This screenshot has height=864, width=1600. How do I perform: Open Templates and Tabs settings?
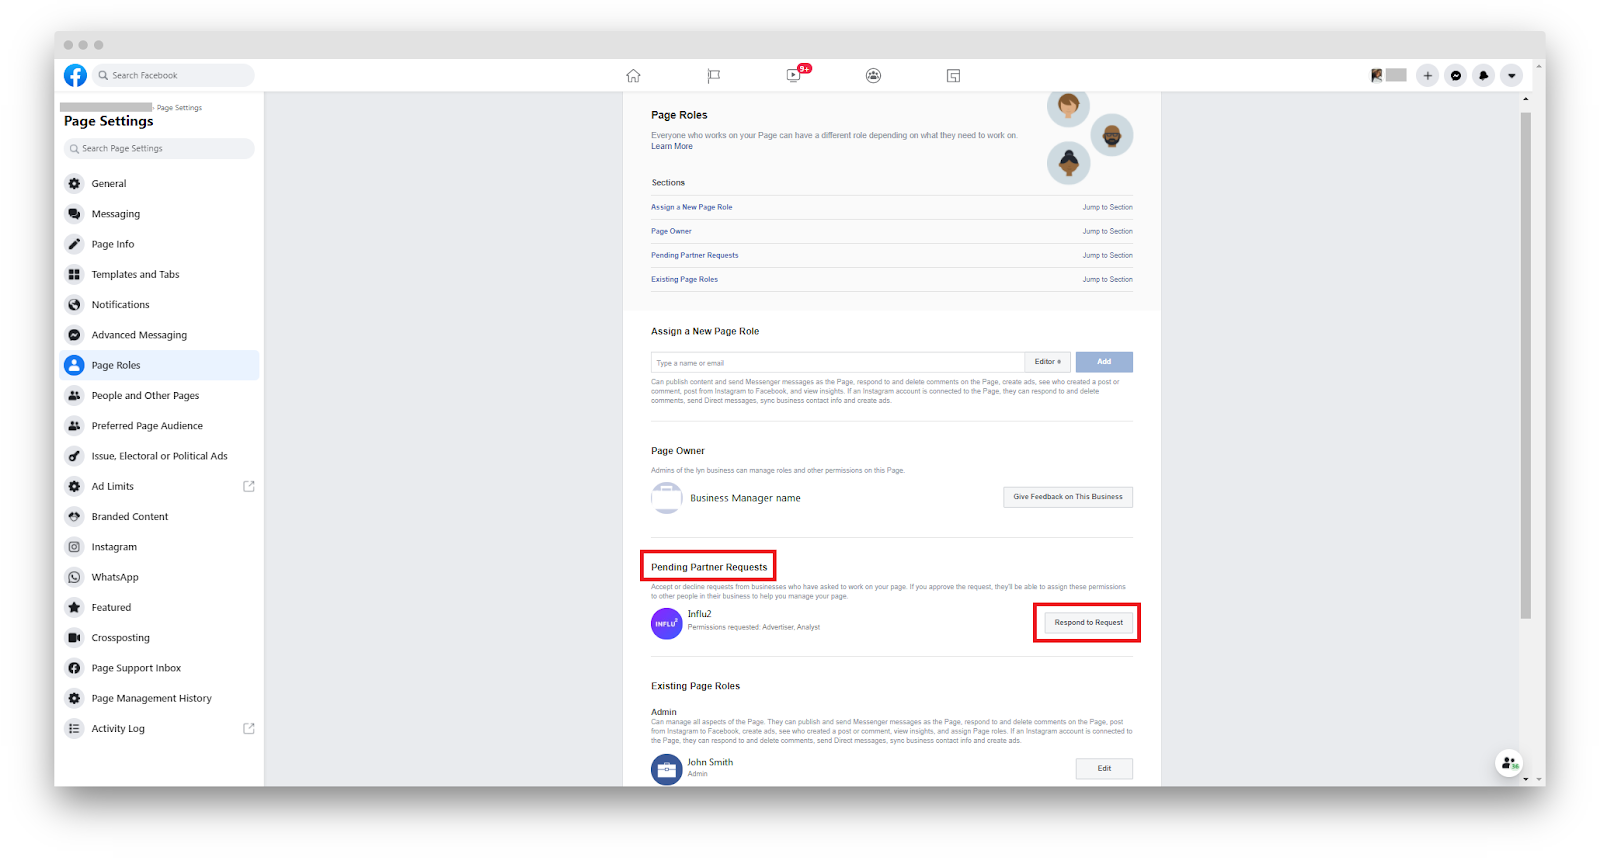coord(135,275)
